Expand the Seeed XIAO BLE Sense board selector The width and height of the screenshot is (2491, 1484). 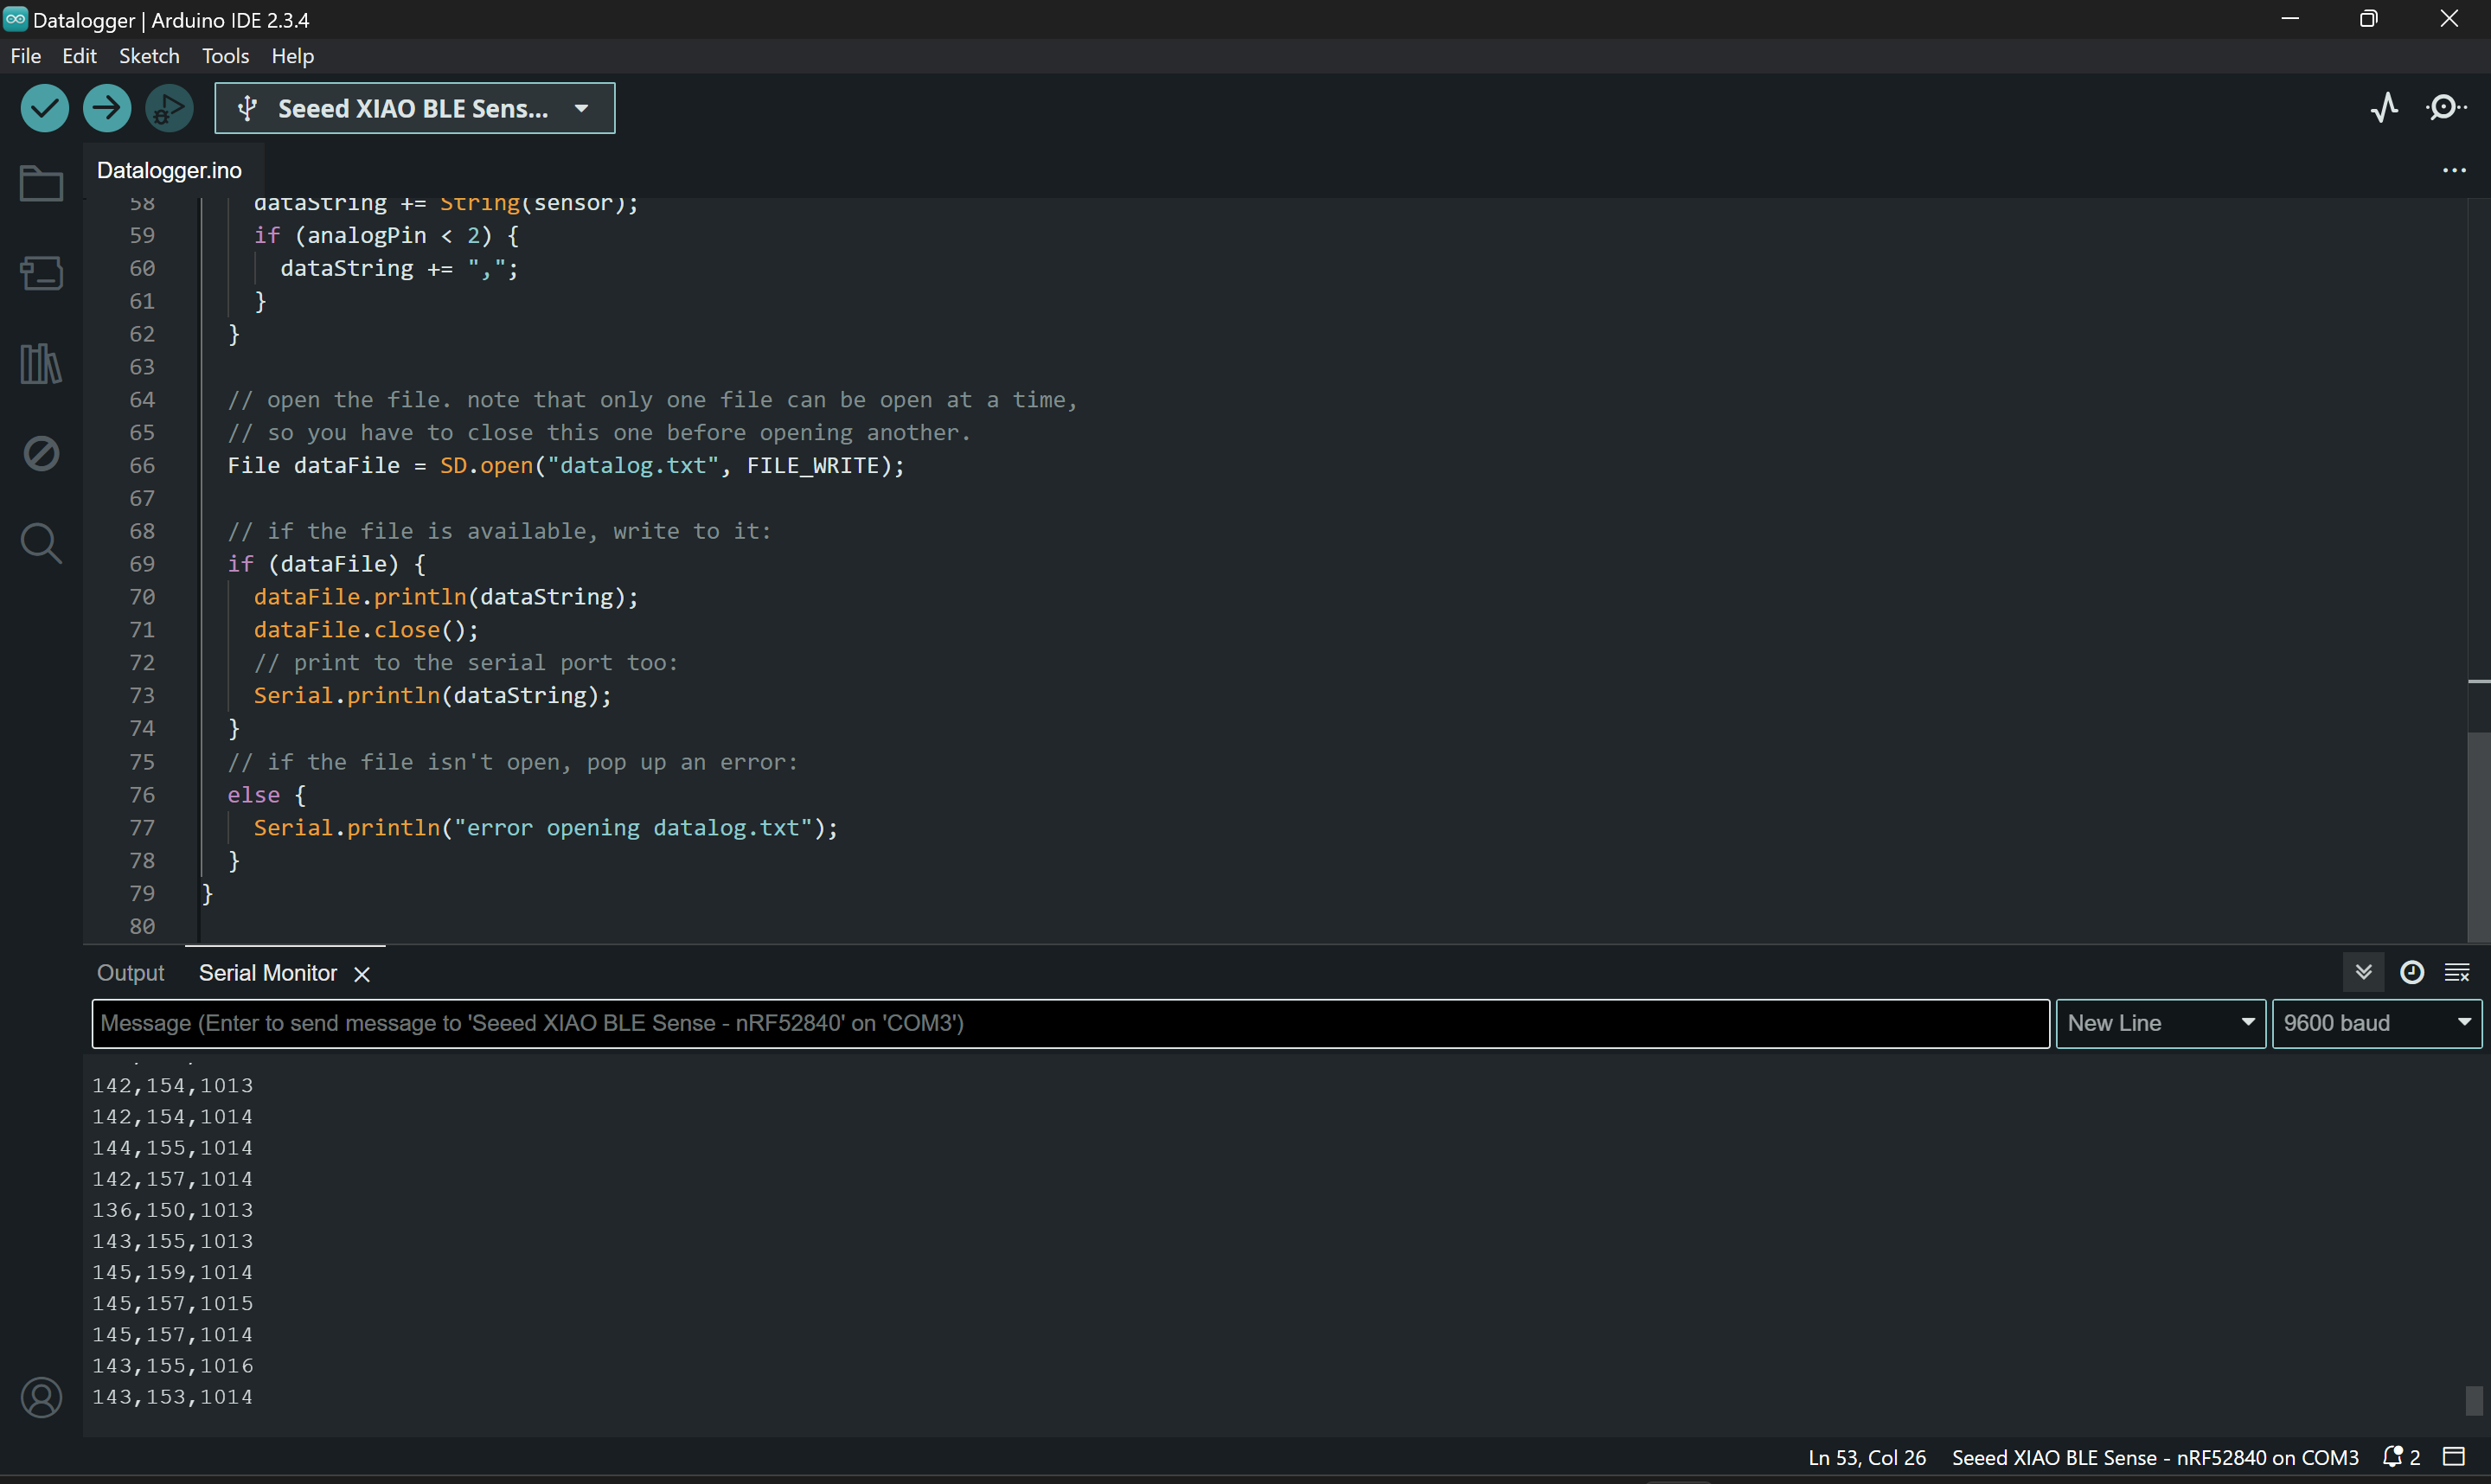point(414,108)
